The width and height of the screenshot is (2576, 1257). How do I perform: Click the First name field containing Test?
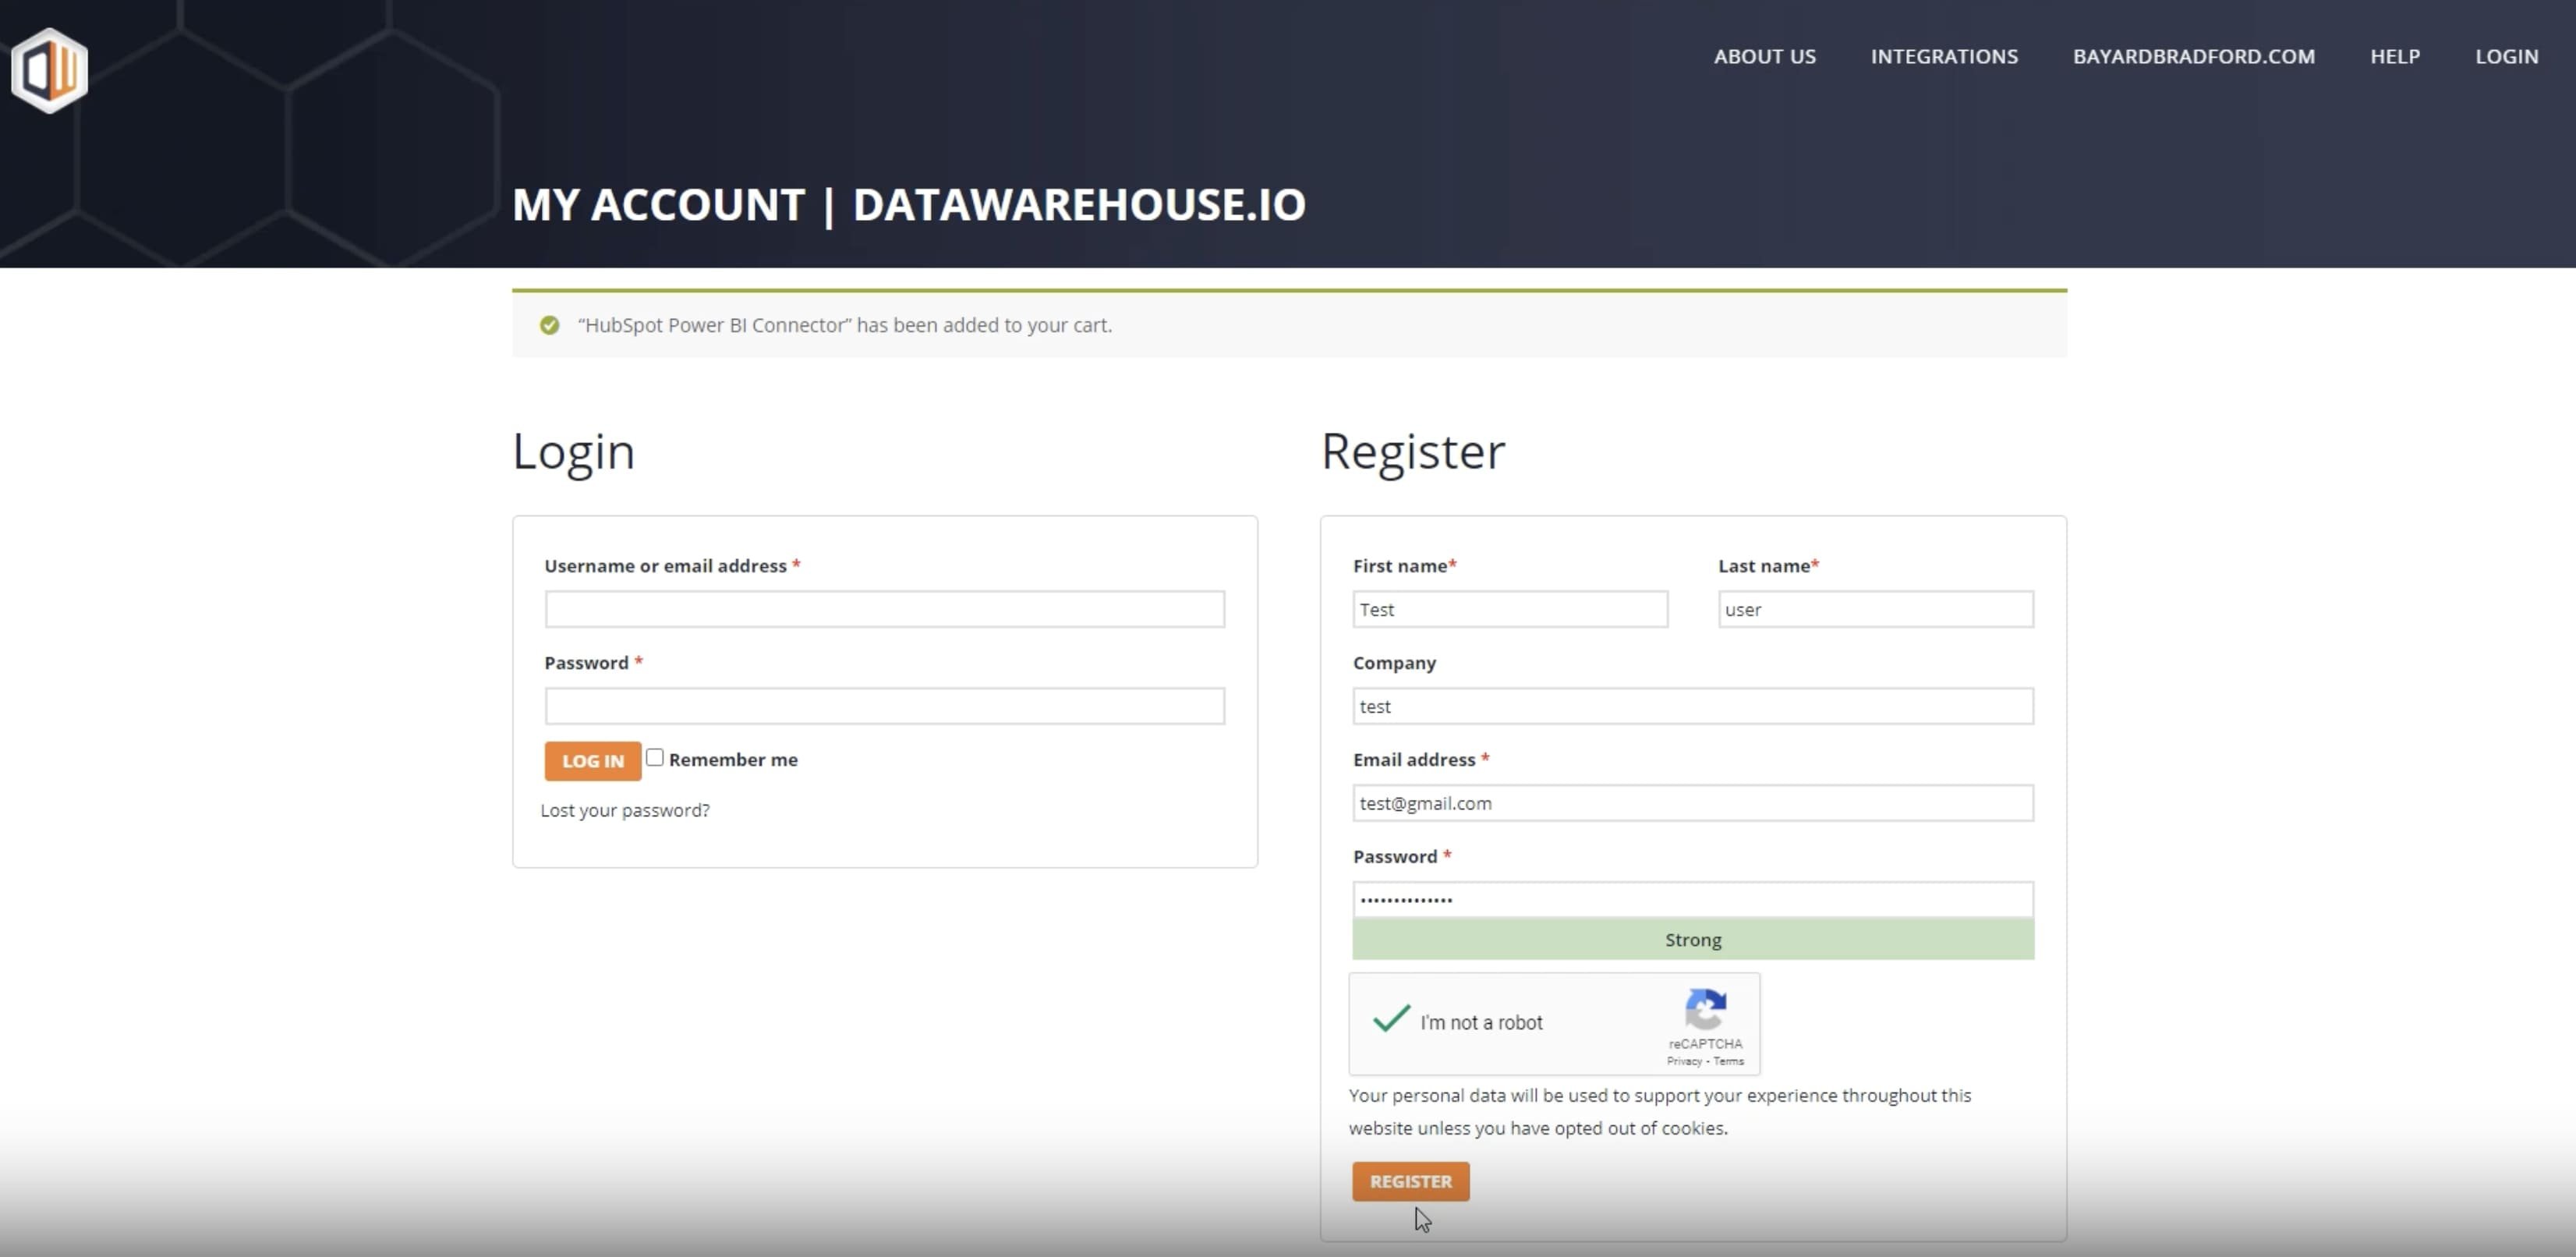click(1510, 609)
